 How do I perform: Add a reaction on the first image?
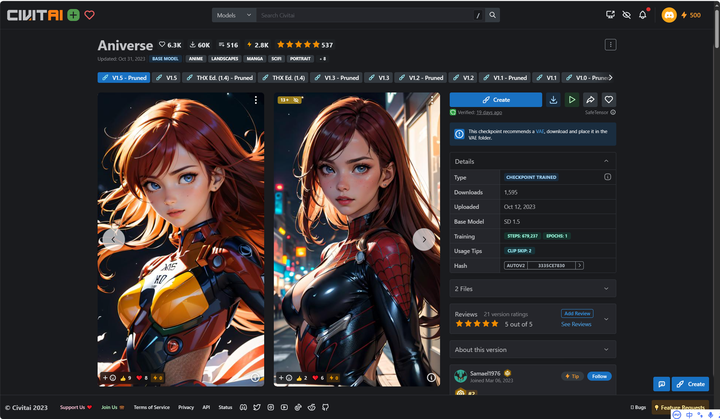pos(109,378)
